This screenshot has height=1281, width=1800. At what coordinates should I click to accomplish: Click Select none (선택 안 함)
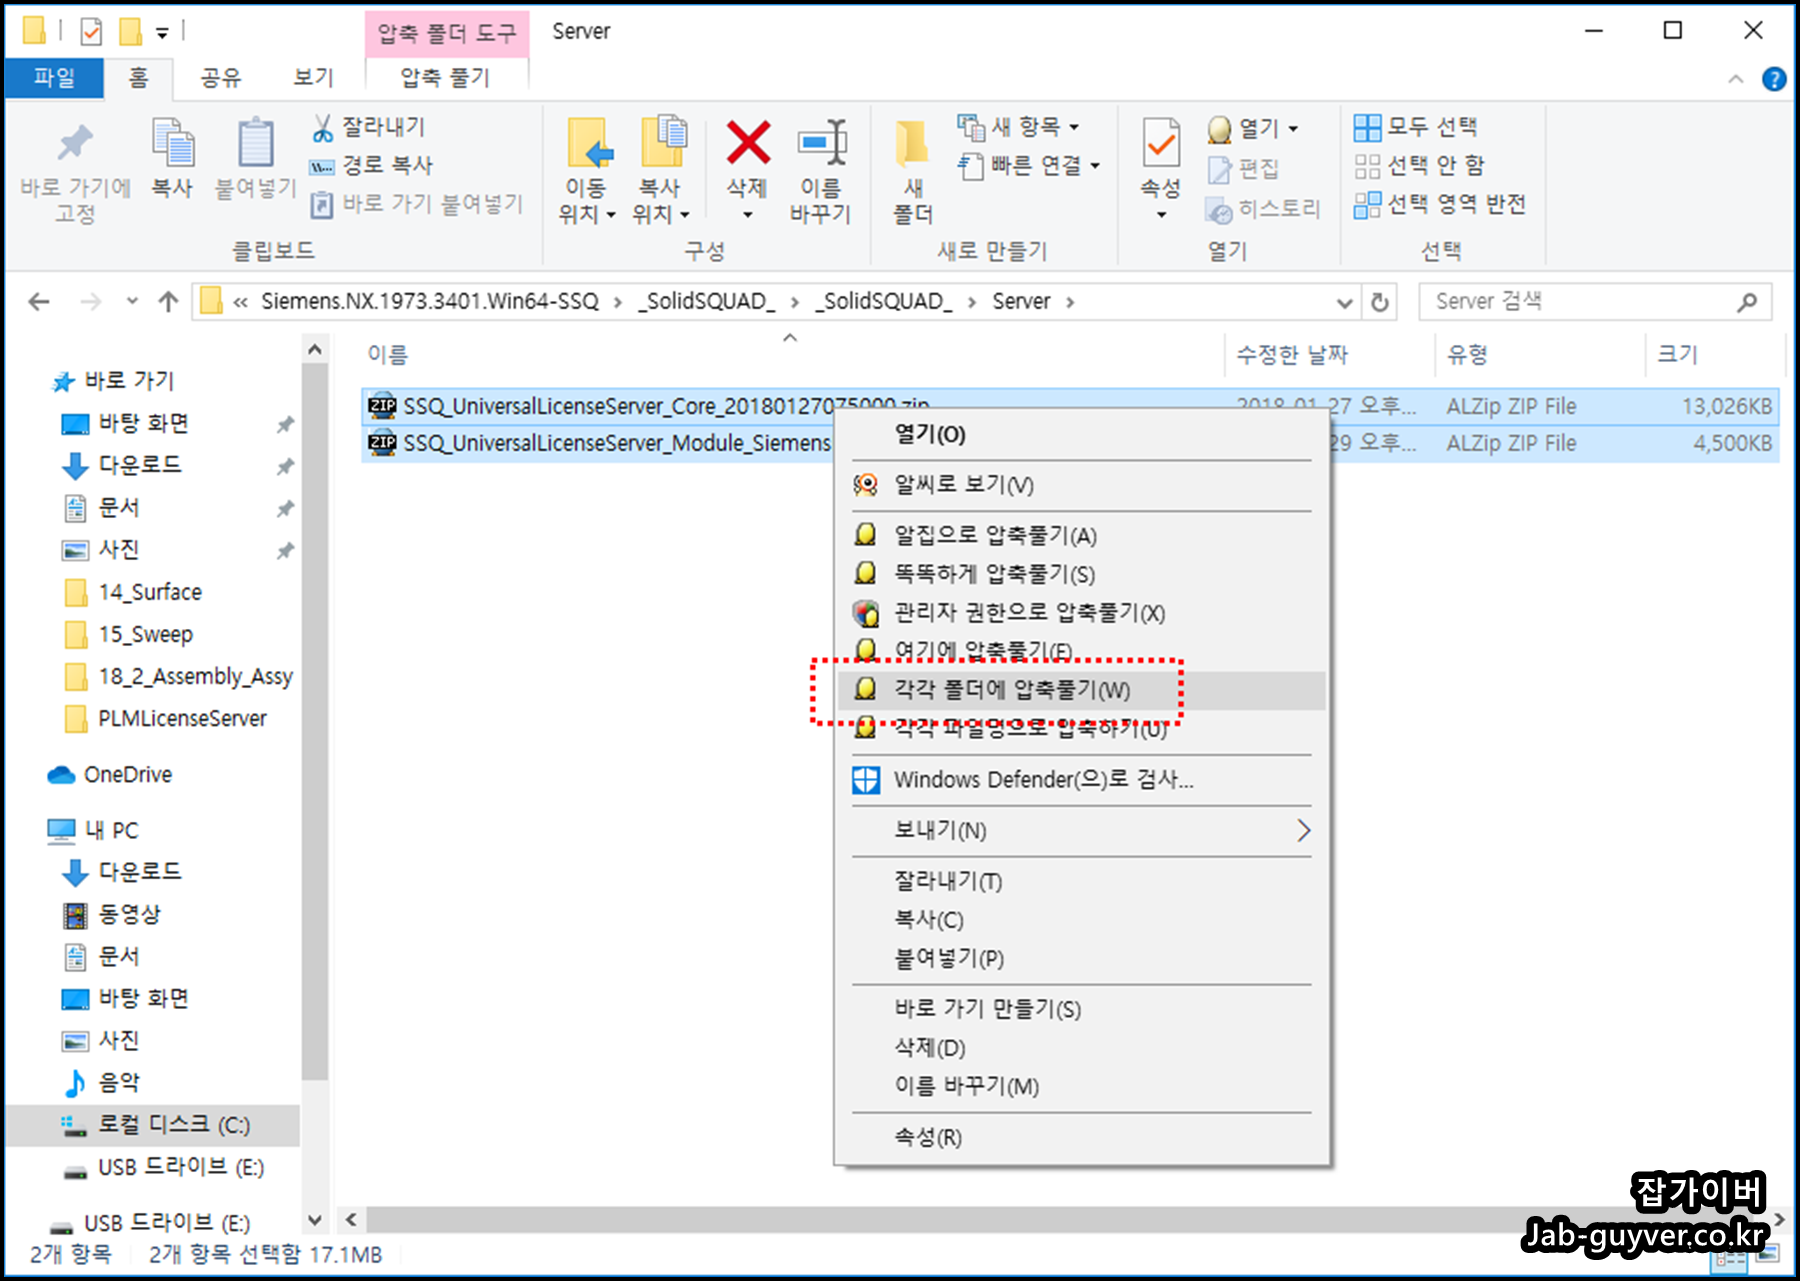pyautogui.click(x=1419, y=165)
